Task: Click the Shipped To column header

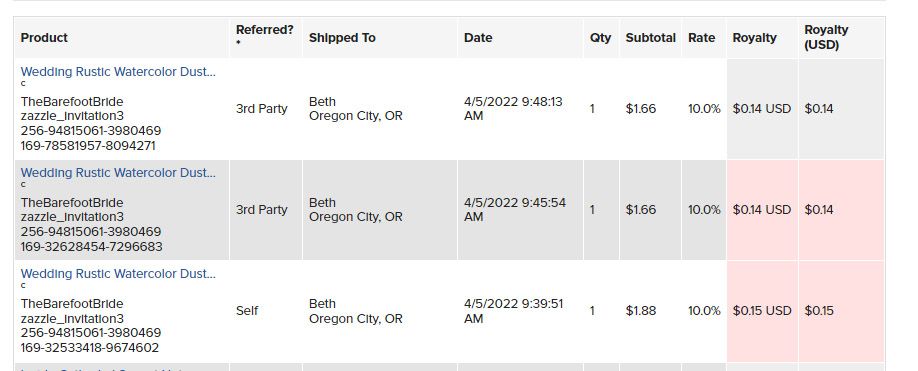Action: (342, 37)
